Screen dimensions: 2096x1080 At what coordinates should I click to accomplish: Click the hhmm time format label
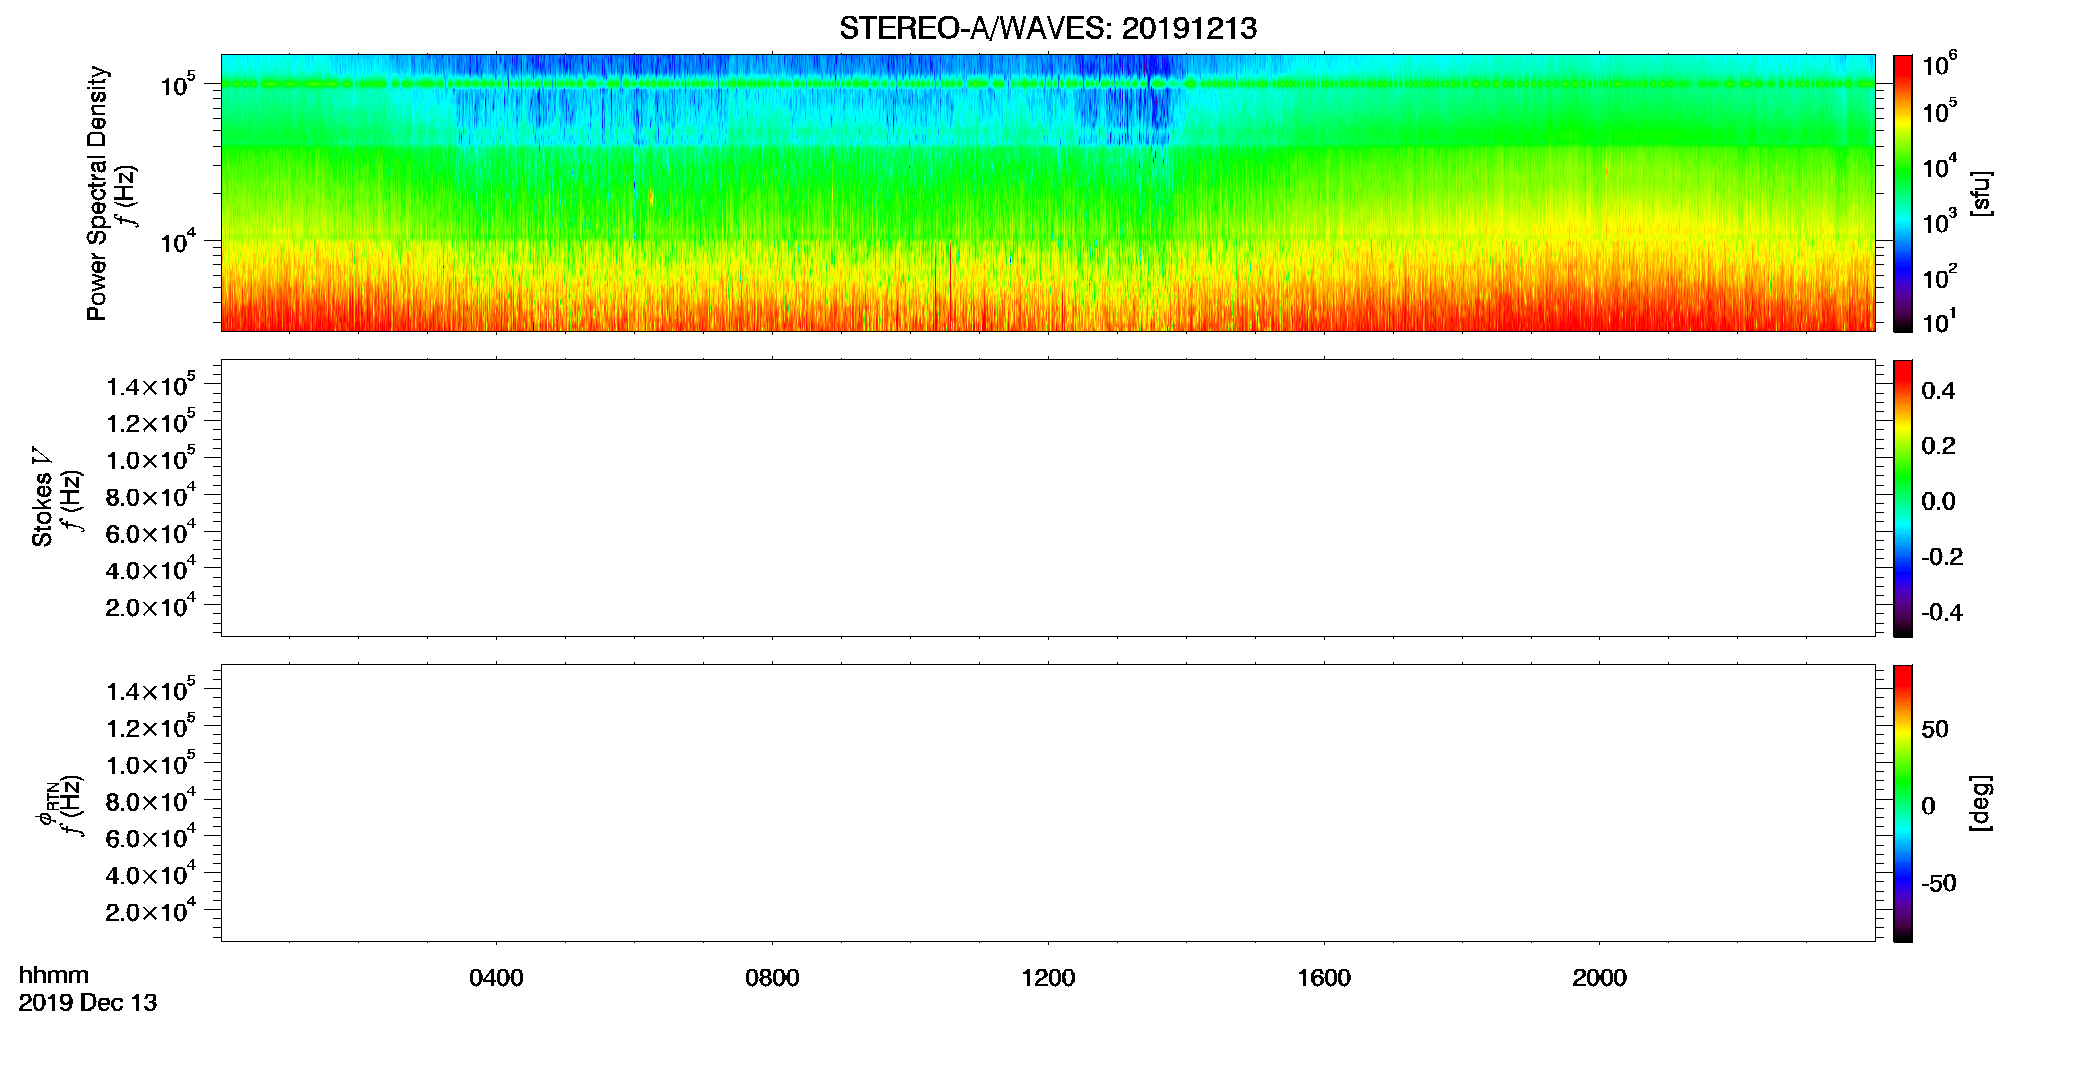(x=54, y=975)
